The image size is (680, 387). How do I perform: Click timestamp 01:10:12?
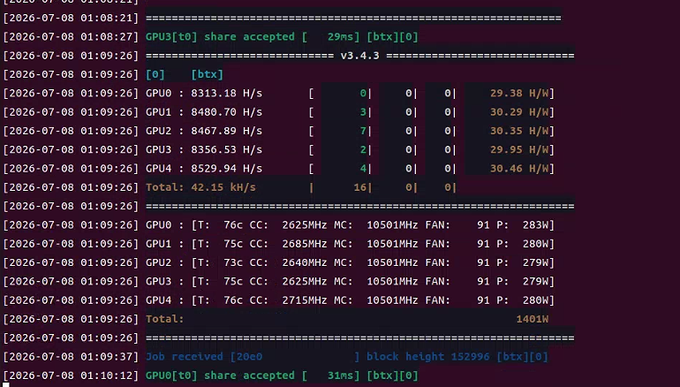pos(106,375)
